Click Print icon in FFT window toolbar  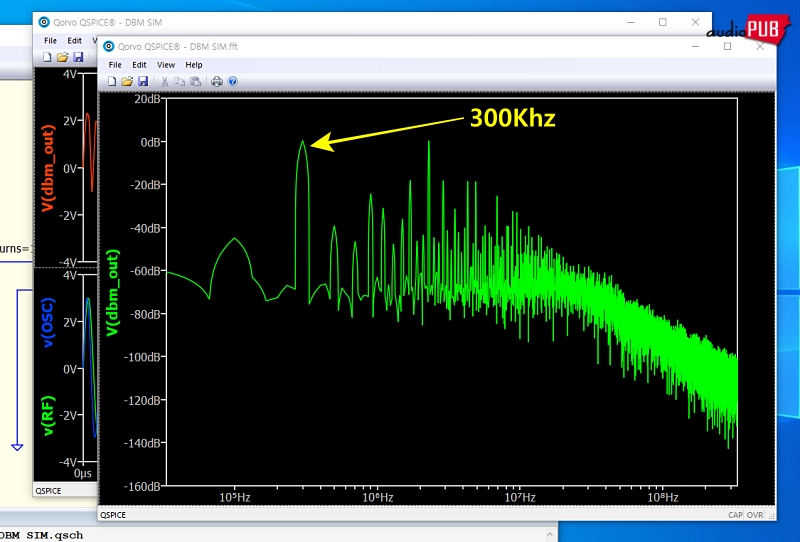(x=217, y=81)
